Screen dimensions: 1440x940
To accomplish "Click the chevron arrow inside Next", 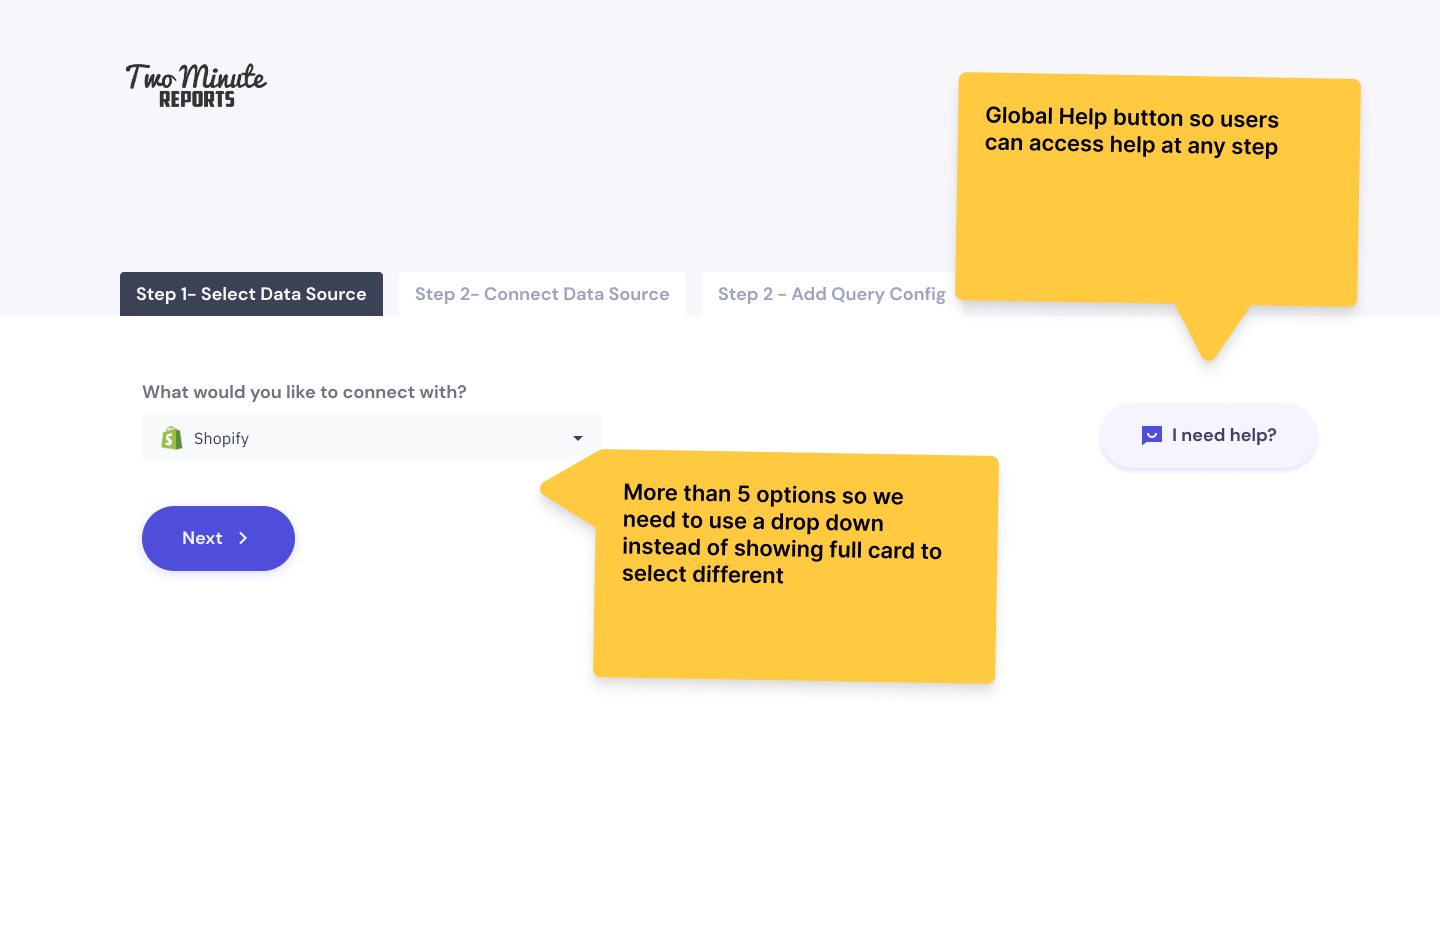I will (243, 538).
